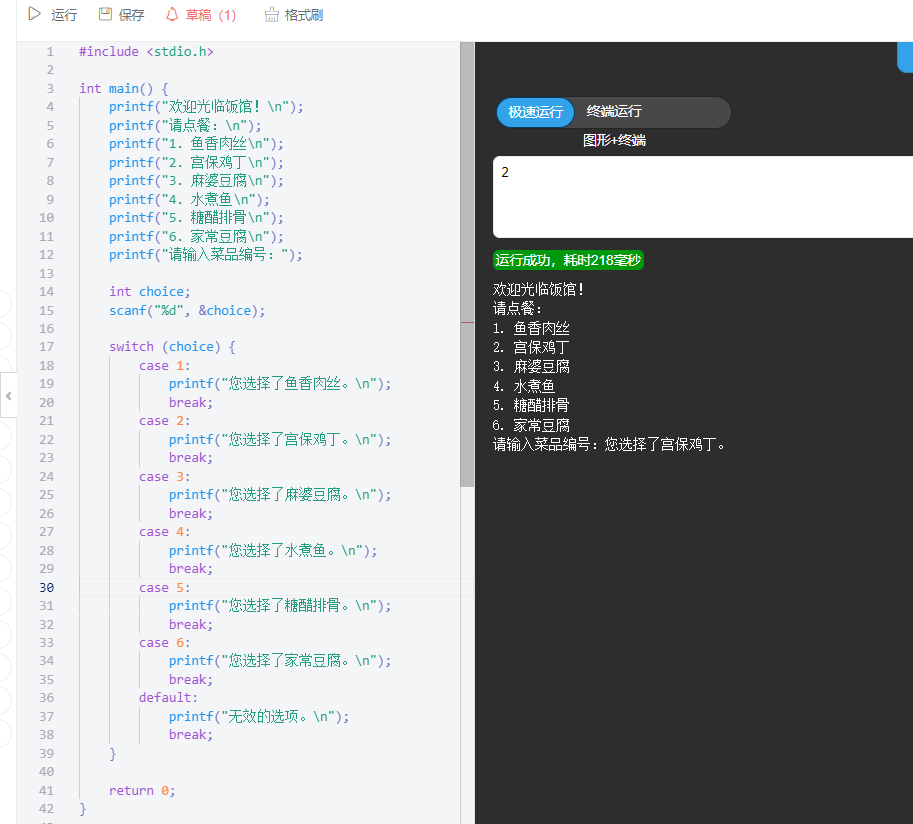Click the switch (choice) { line
This screenshot has height=824, width=913.
[x=172, y=346]
